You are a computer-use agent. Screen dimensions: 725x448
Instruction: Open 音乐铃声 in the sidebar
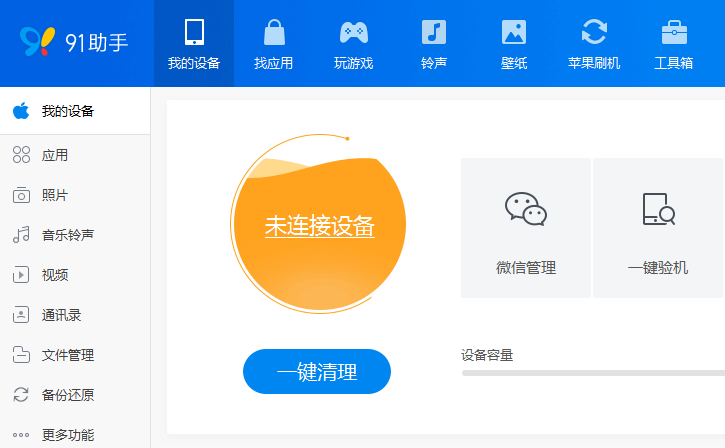(68, 235)
